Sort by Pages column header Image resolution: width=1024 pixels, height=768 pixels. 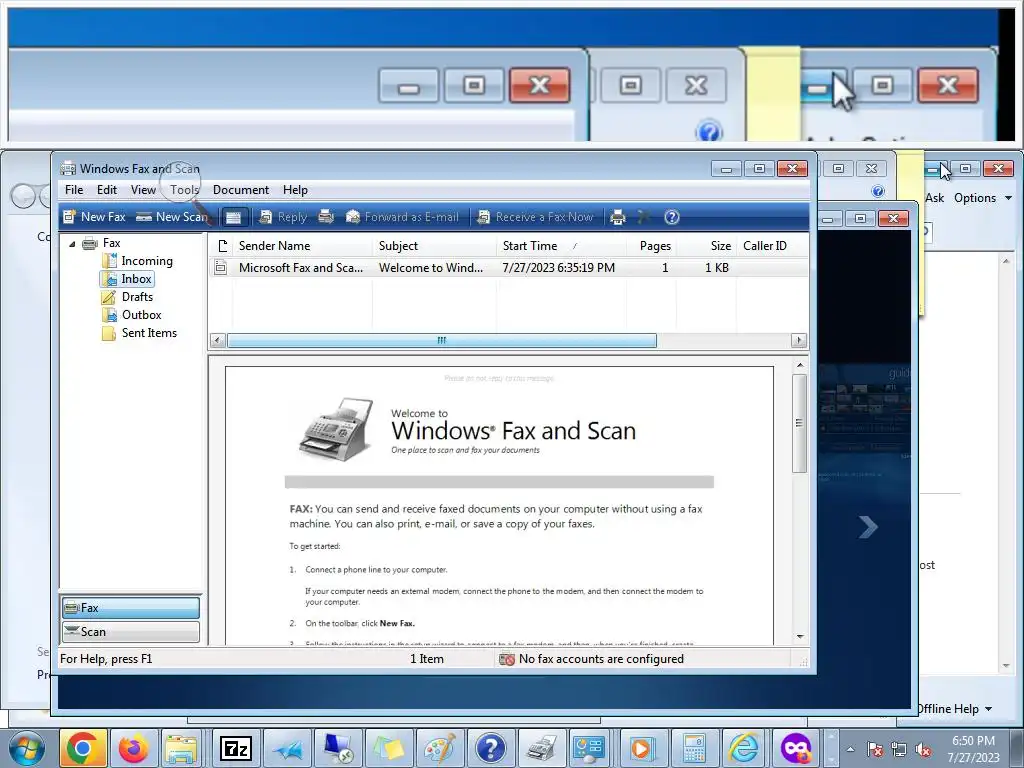pyautogui.click(x=651, y=246)
